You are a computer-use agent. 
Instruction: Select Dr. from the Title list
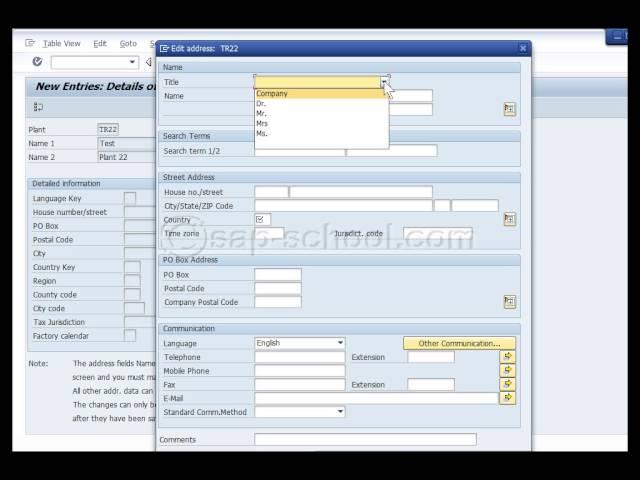(322, 104)
